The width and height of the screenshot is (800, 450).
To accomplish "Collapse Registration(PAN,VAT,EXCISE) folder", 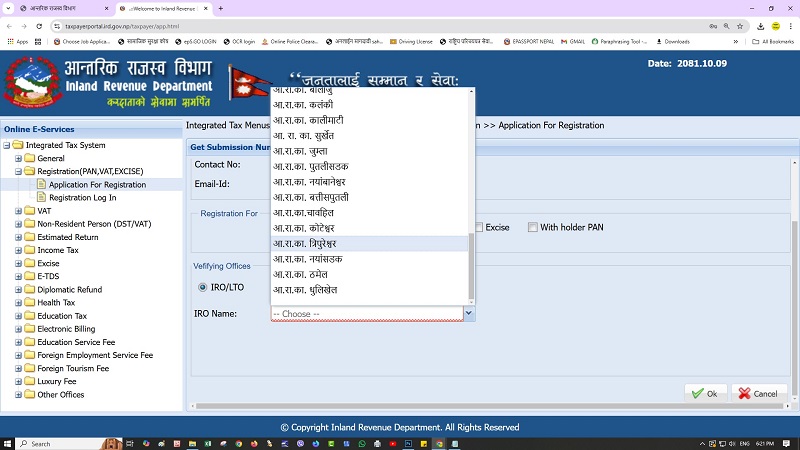I will point(18,171).
